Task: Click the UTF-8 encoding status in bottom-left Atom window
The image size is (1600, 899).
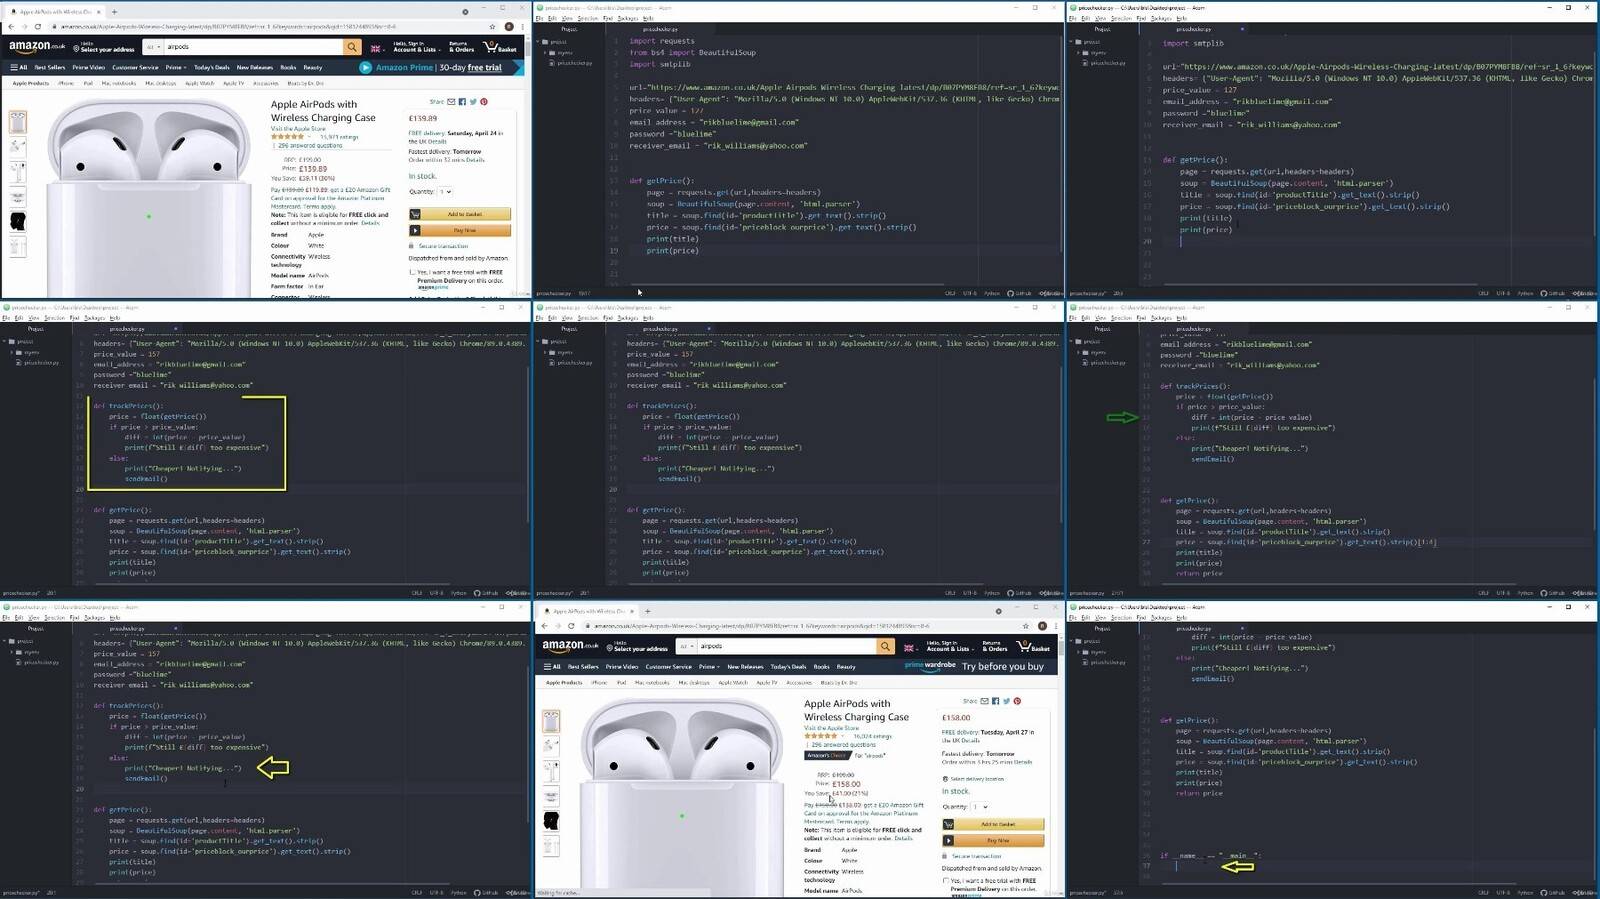Action: coord(436,893)
